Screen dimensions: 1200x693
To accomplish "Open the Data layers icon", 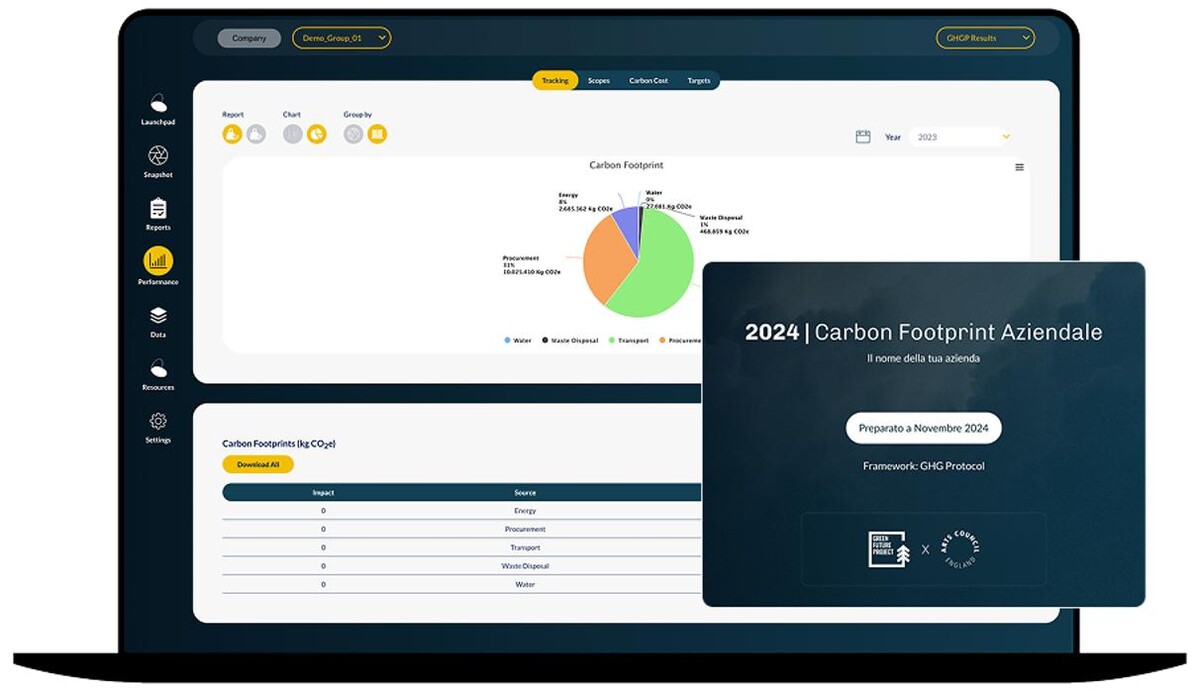I will (x=158, y=316).
